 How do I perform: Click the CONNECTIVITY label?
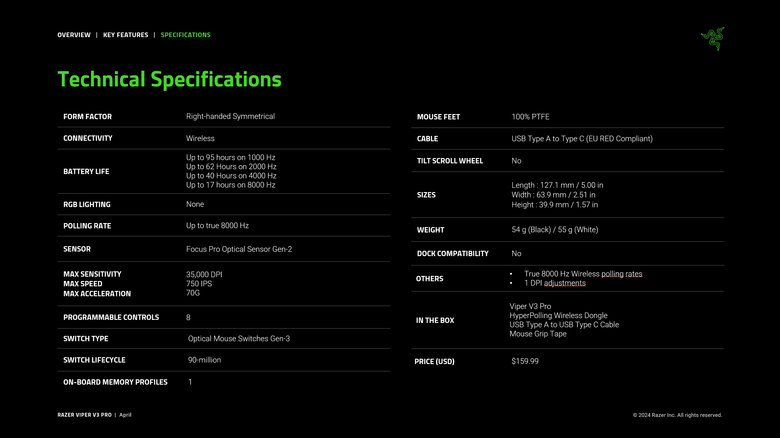(x=88, y=138)
